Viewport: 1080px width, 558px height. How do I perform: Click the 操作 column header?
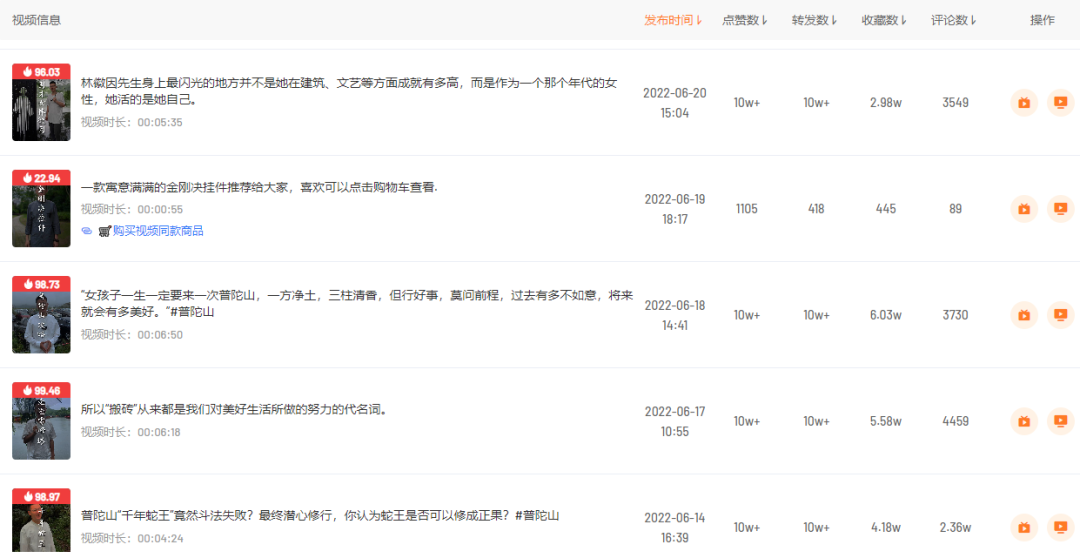pyautogui.click(x=1042, y=20)
